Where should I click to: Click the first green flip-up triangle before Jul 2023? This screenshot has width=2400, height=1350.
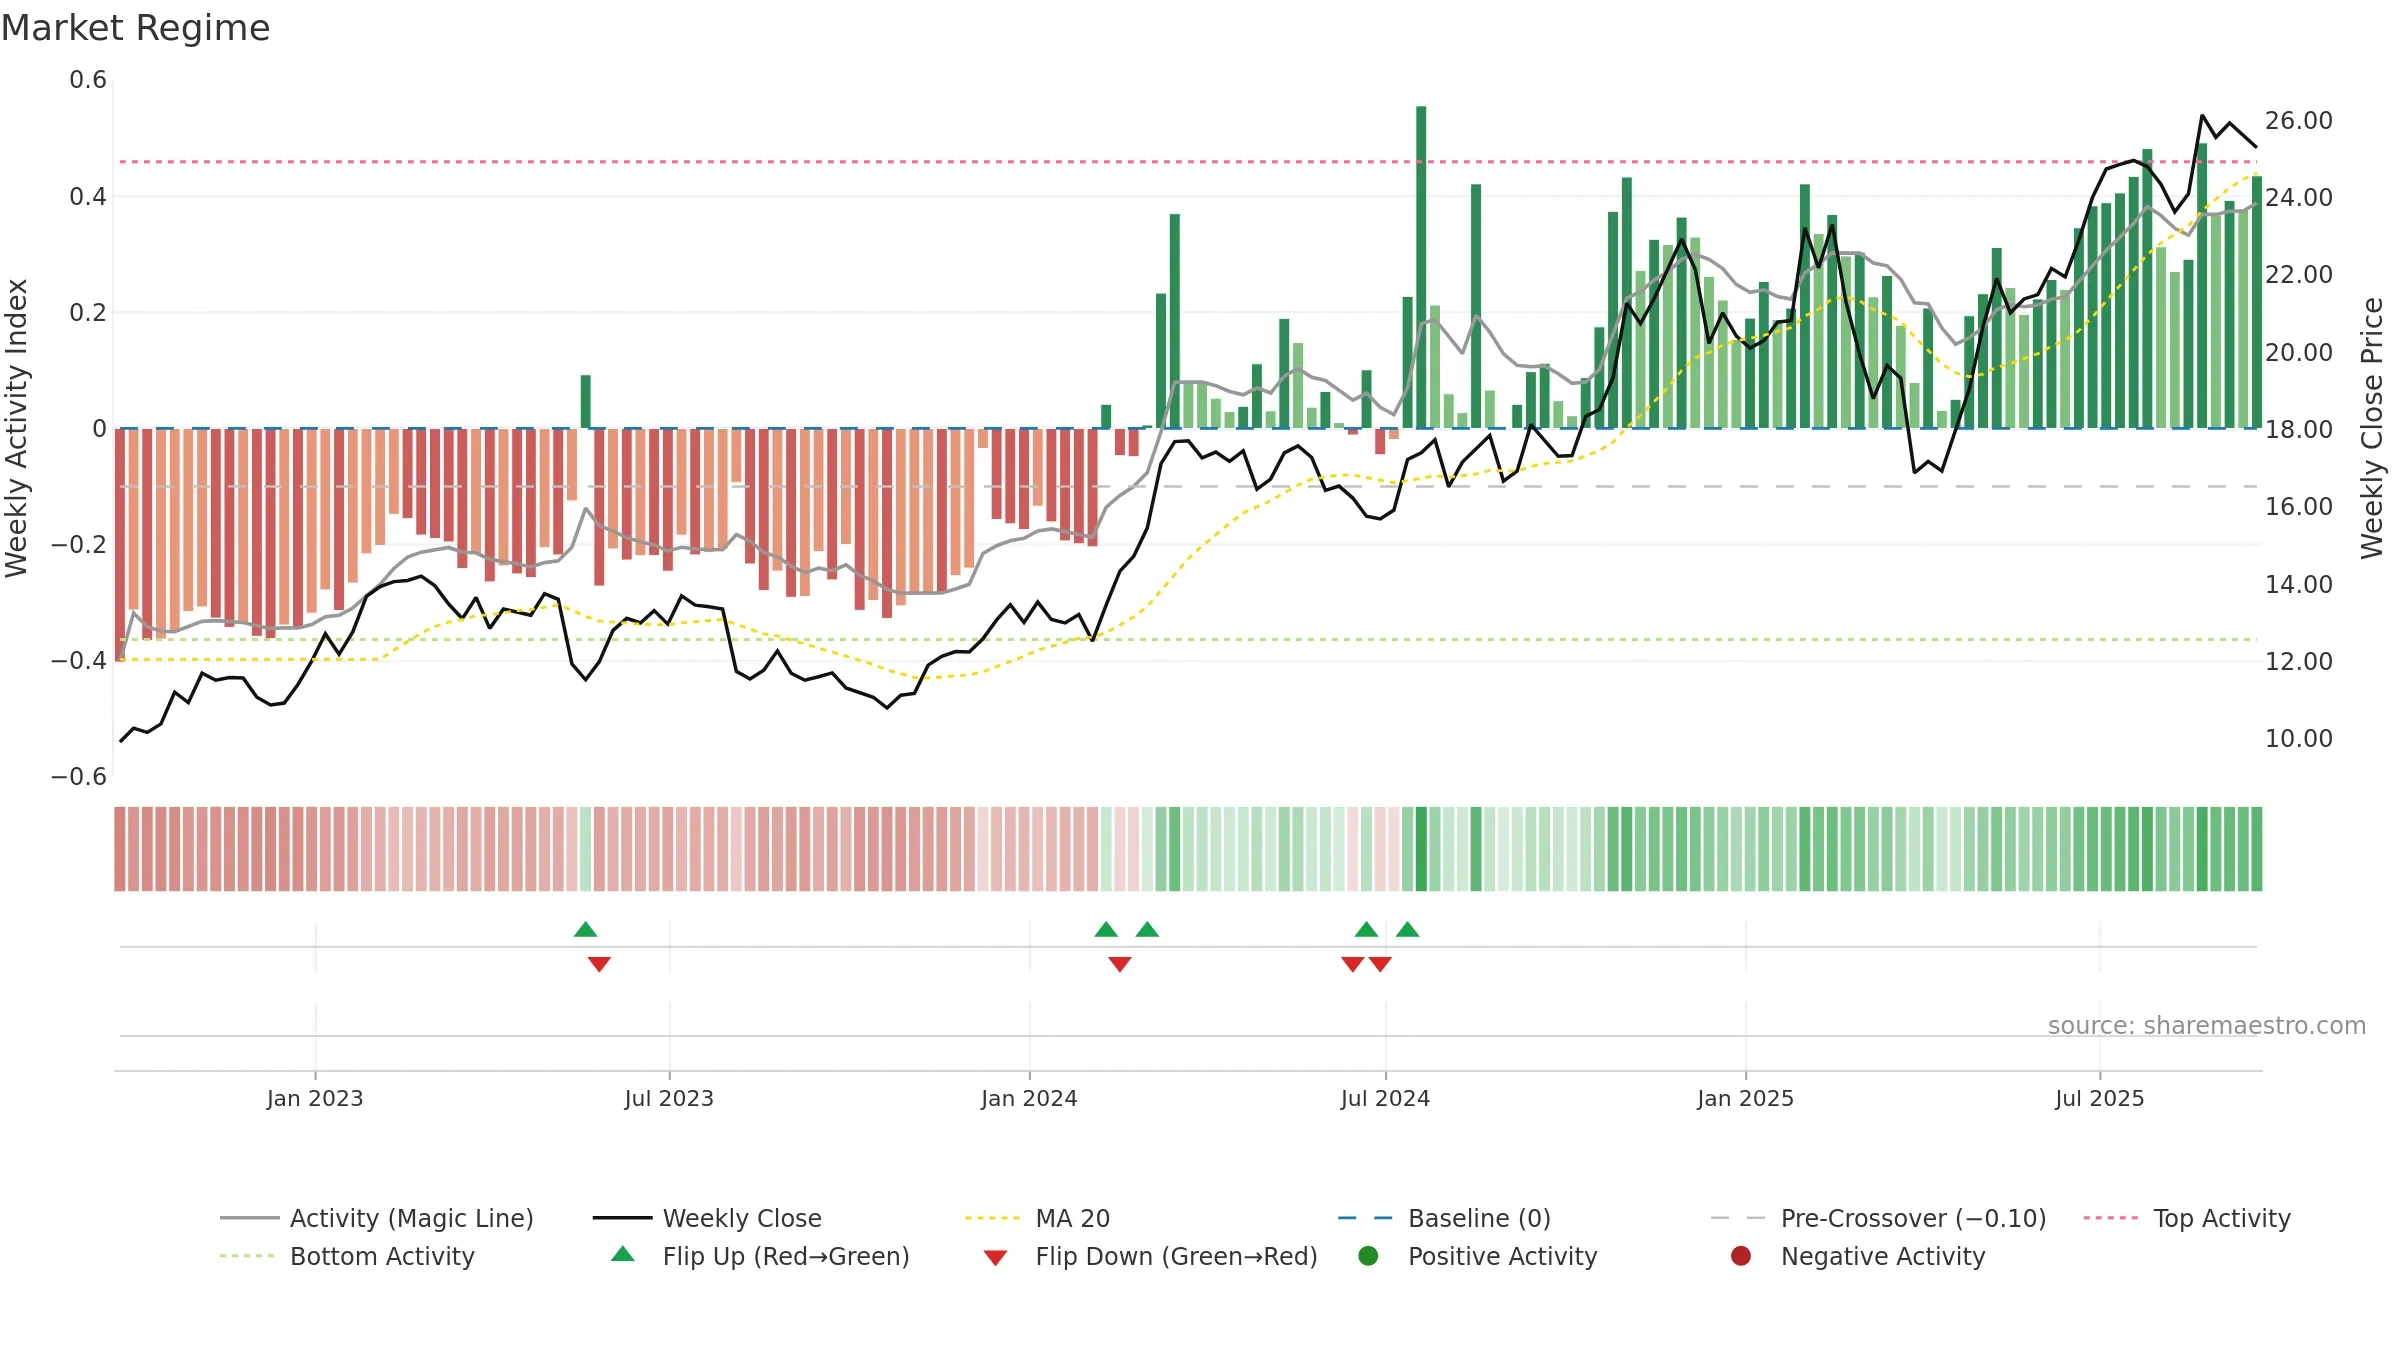pyautogui.click(x=586, y=929)
